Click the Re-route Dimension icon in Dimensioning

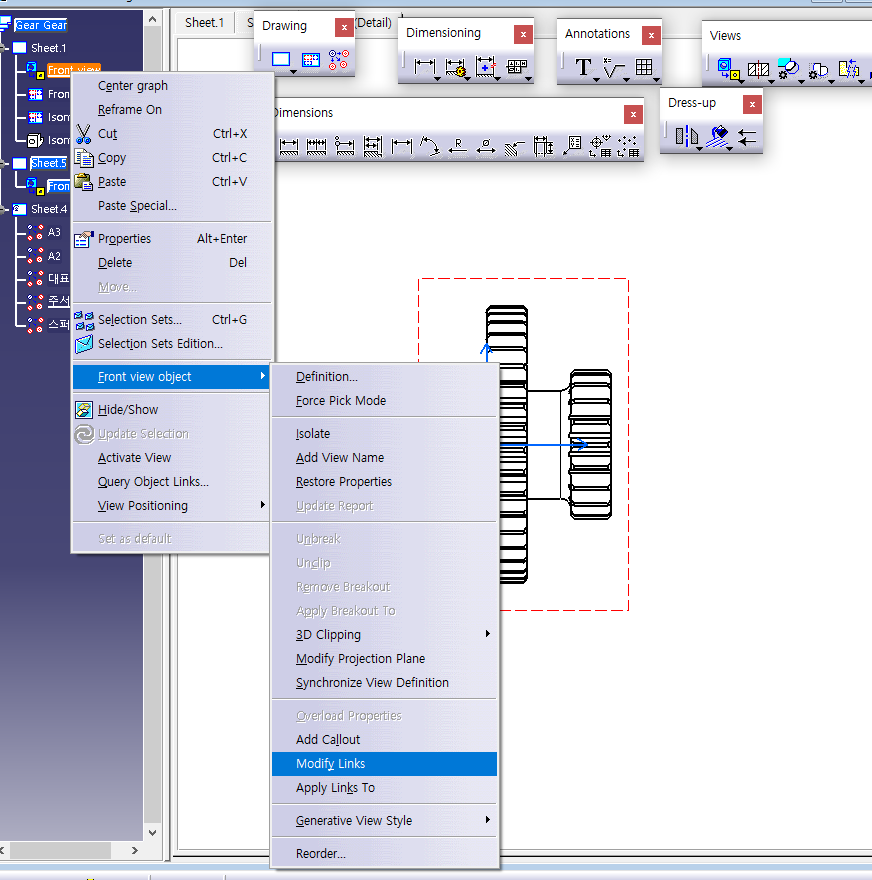(485, 67)
